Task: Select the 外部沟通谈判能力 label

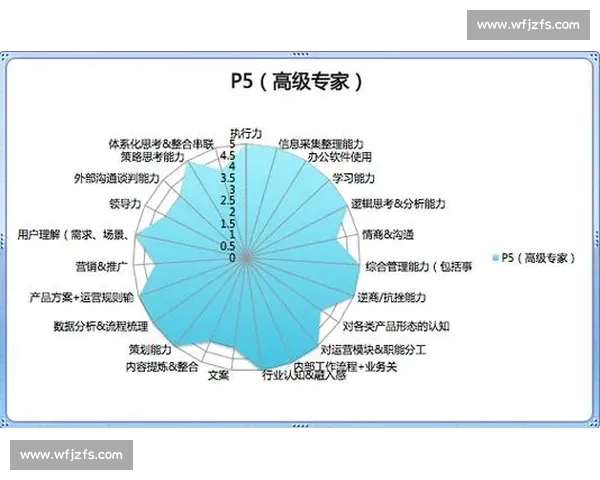Action: click(x=117, y=178)
